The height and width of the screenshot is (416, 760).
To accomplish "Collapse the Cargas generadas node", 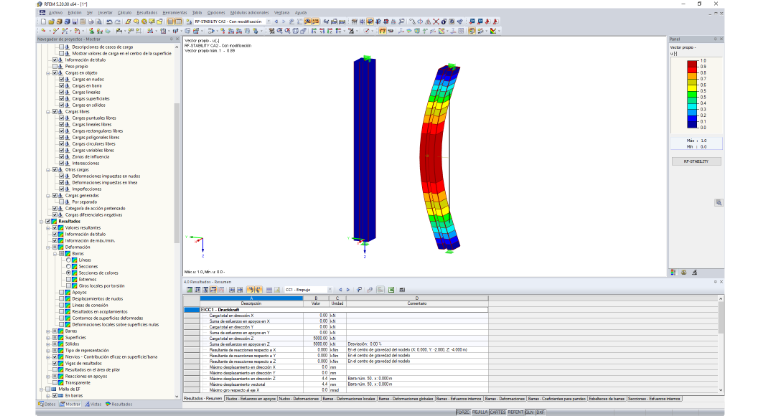I will (48, 195).
